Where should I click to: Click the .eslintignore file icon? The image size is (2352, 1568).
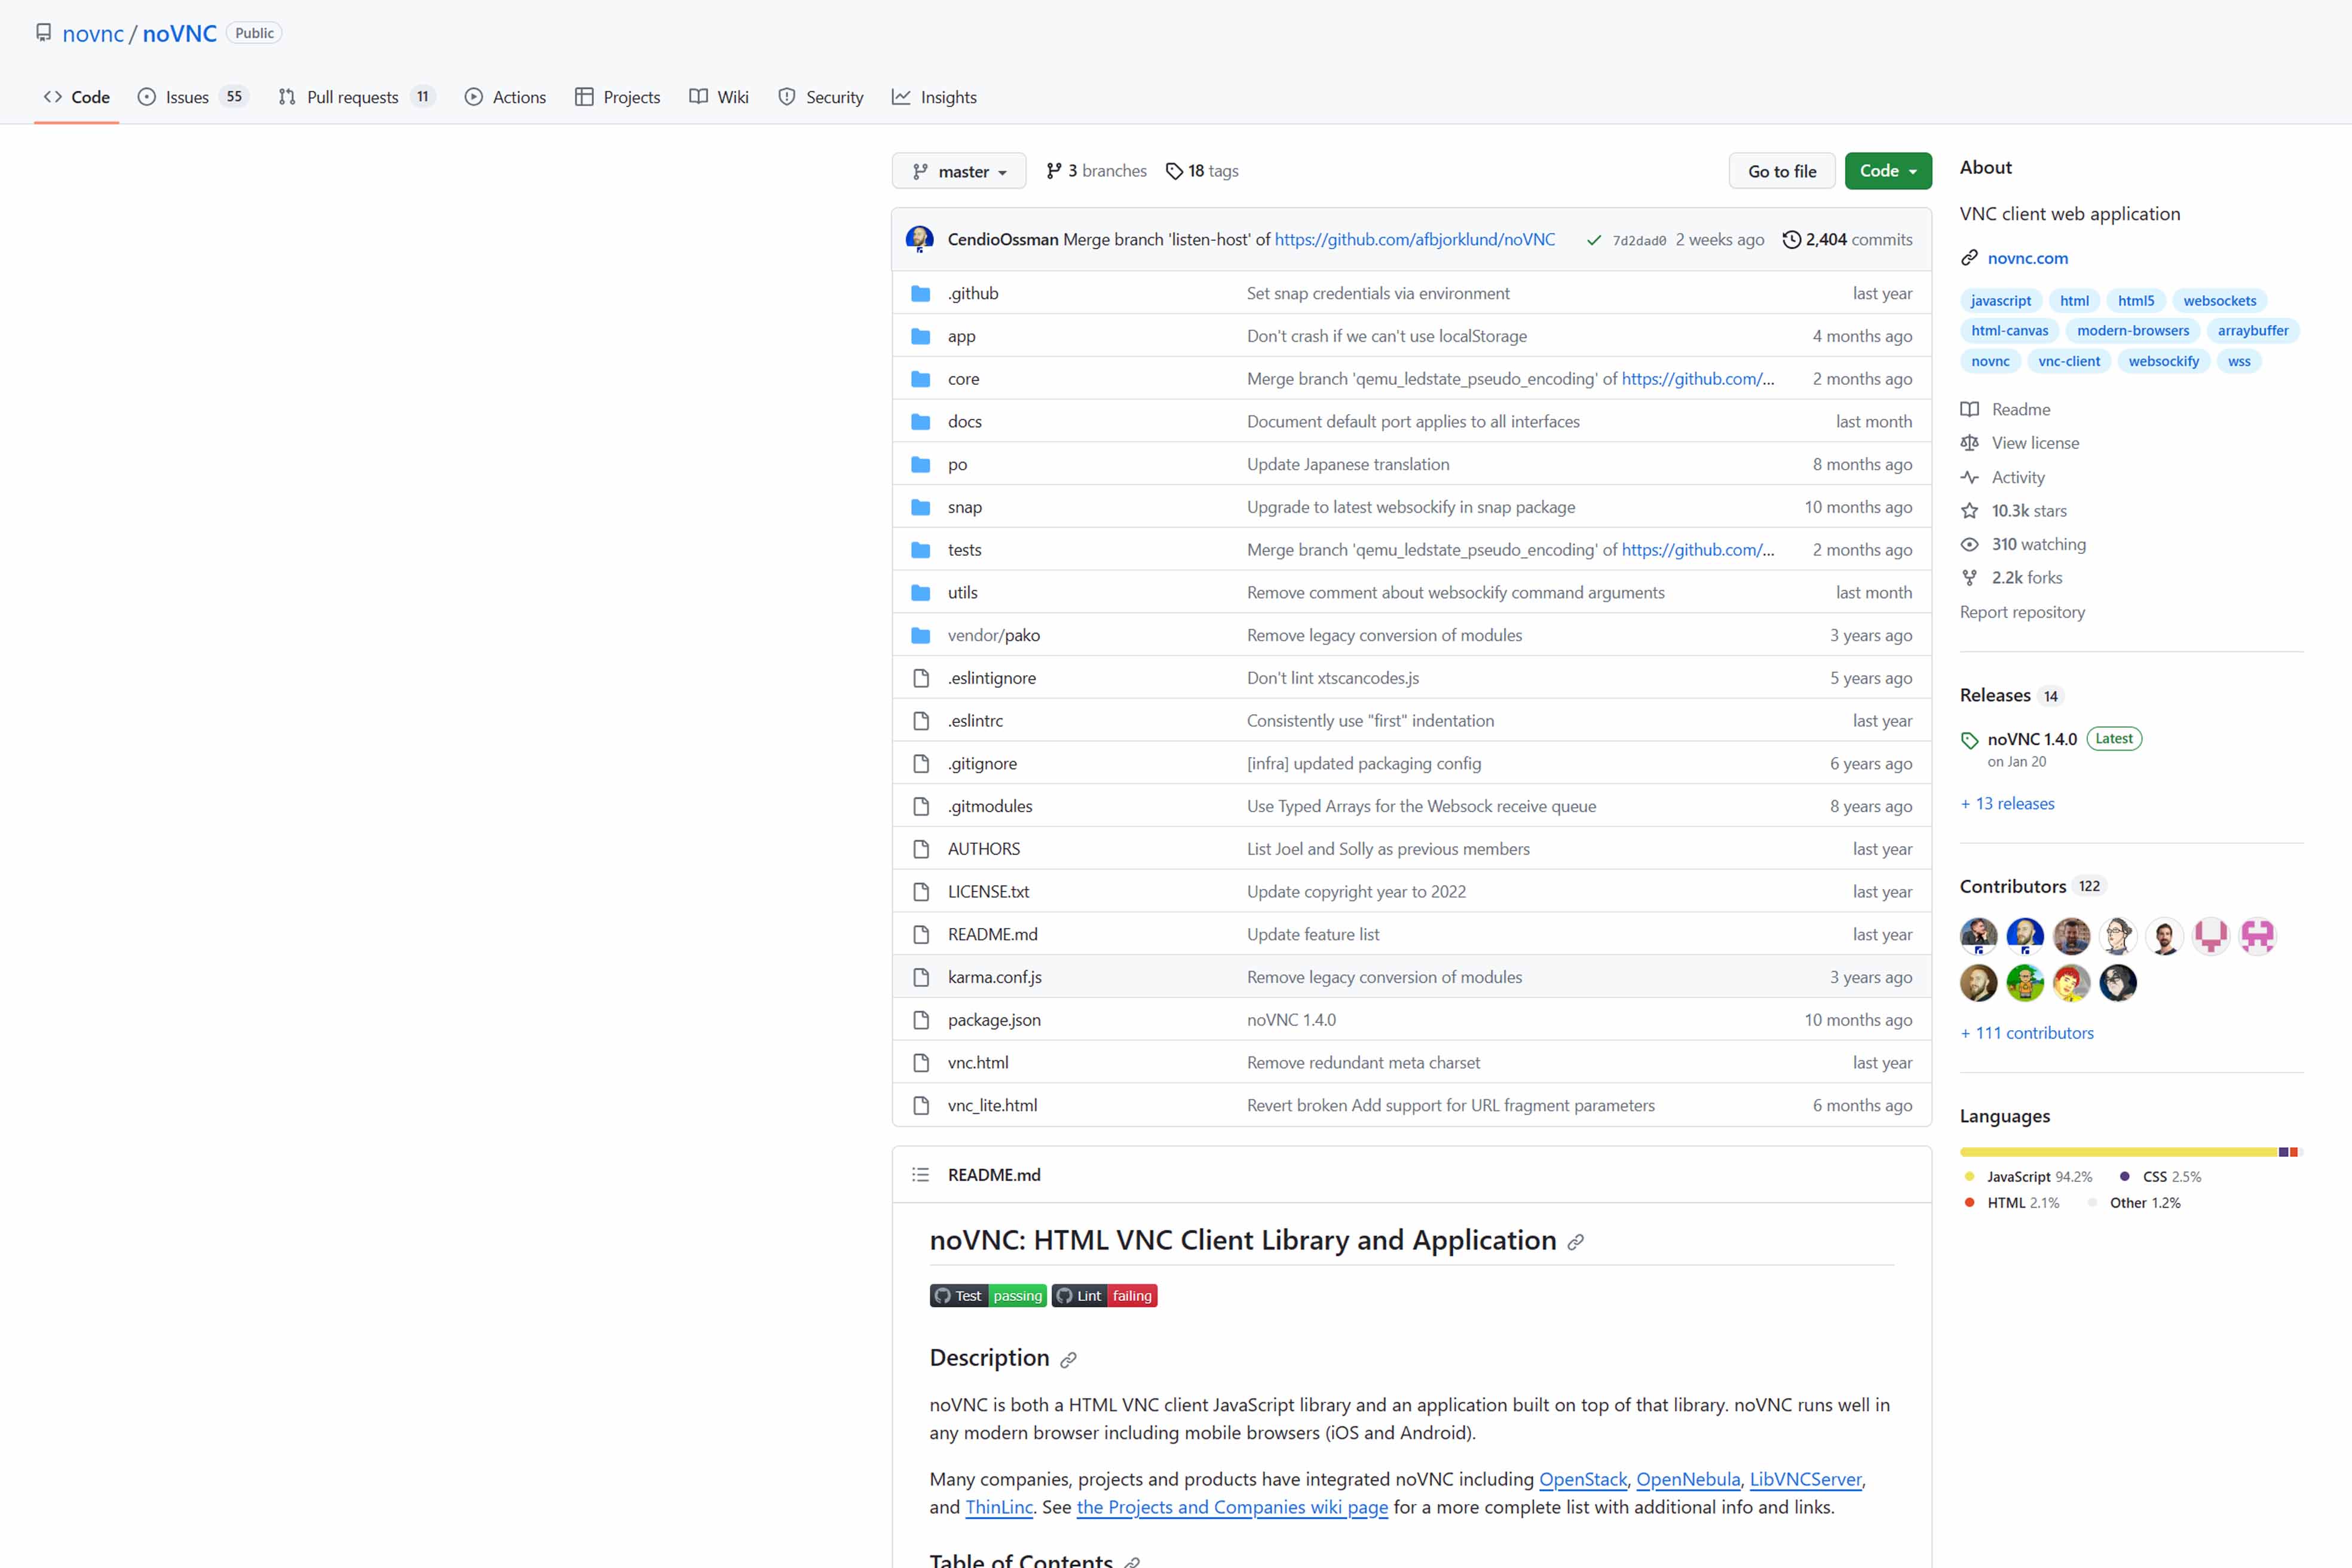[x=921, y=678]
